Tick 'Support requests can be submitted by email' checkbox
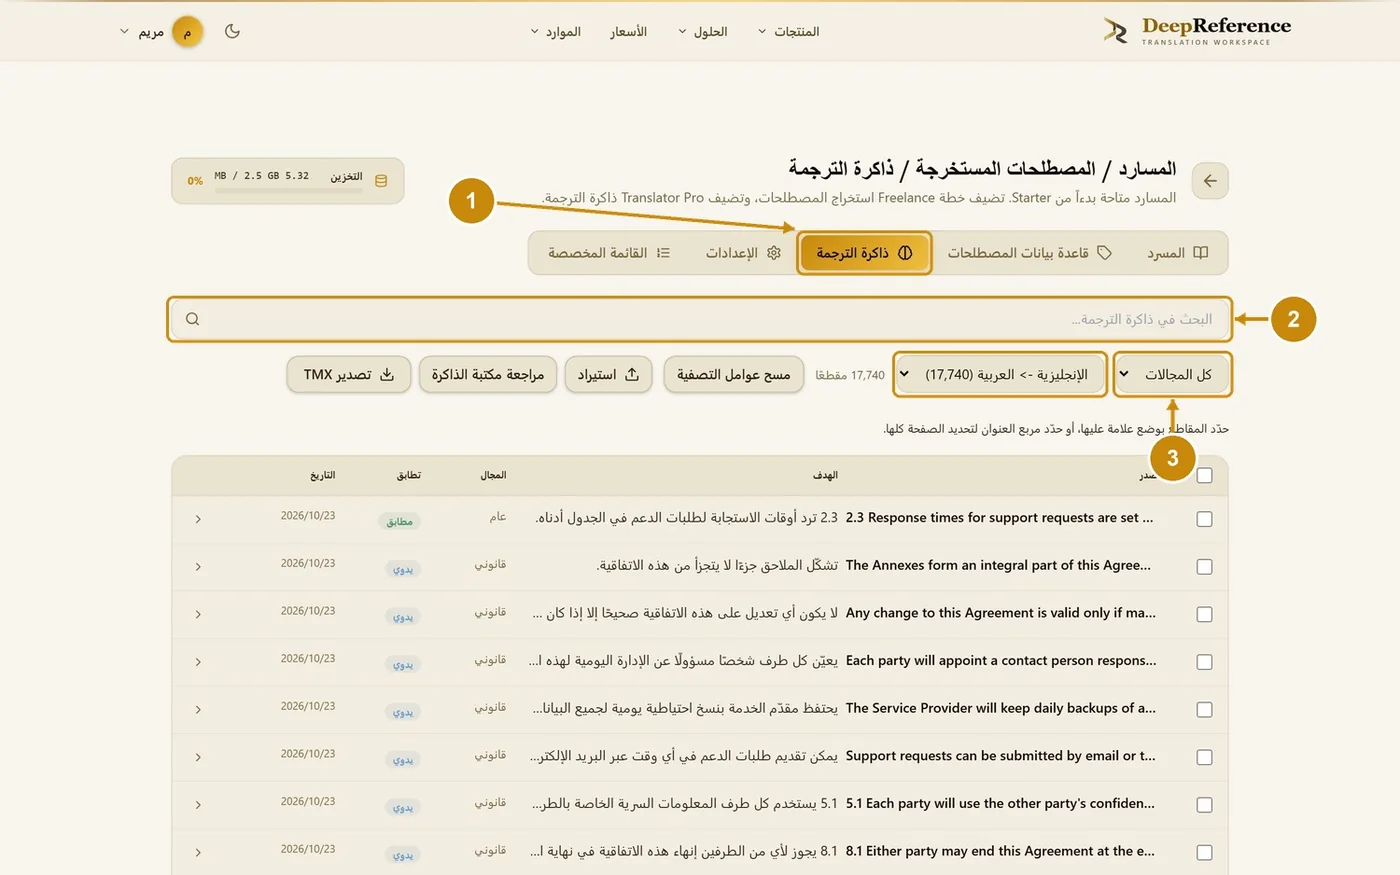 click(x=1204, y=757)
